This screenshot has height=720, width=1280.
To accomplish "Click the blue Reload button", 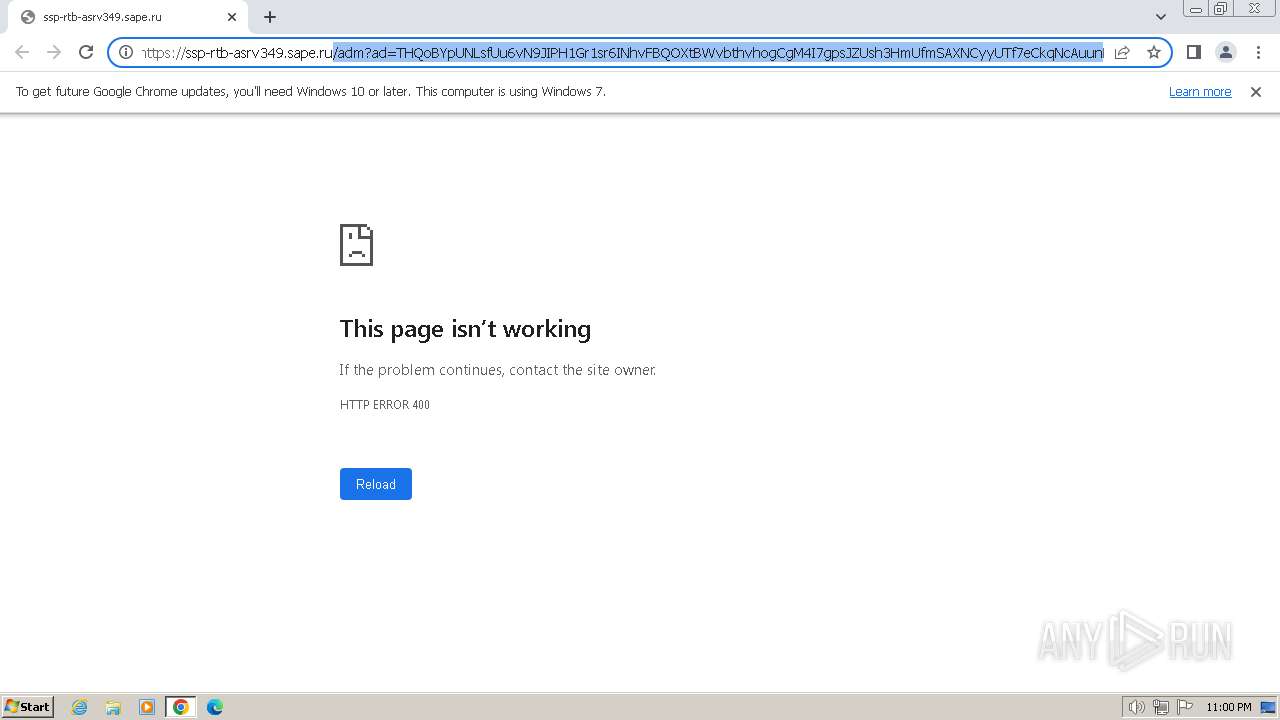I will pos(376,484).
